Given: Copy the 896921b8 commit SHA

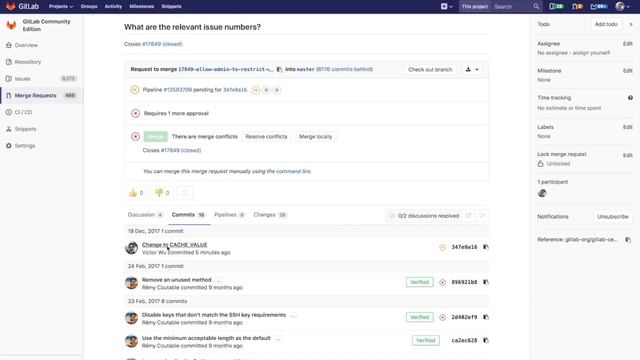Looking at the screenshot, I should [486, 282].
